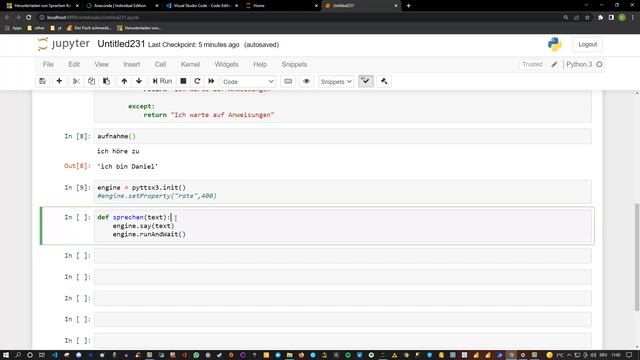Click the kernel idle circle icon
The image size is (640, 360).
[x=599, y=64]
